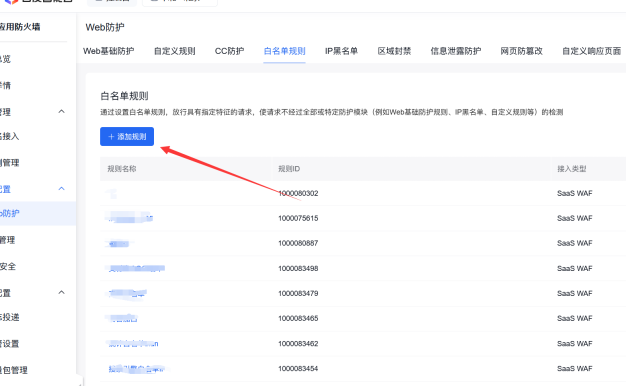Select rule ID 1000075615
Image resolution: width=626 pixels, height=386 pixels.
point(298,218)
